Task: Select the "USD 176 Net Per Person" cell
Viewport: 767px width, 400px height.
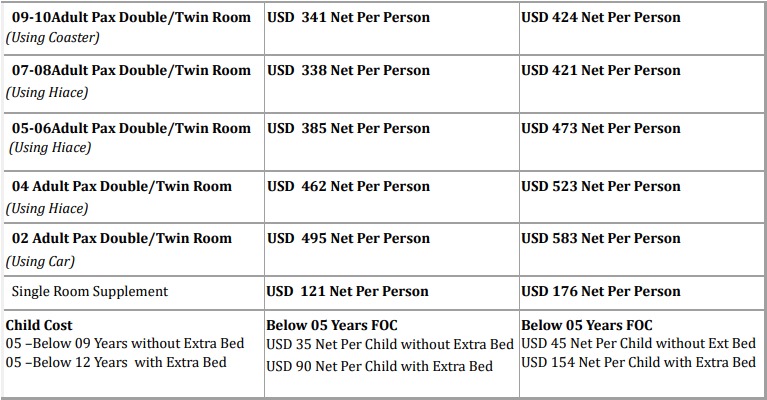Action: click(601, 292)
